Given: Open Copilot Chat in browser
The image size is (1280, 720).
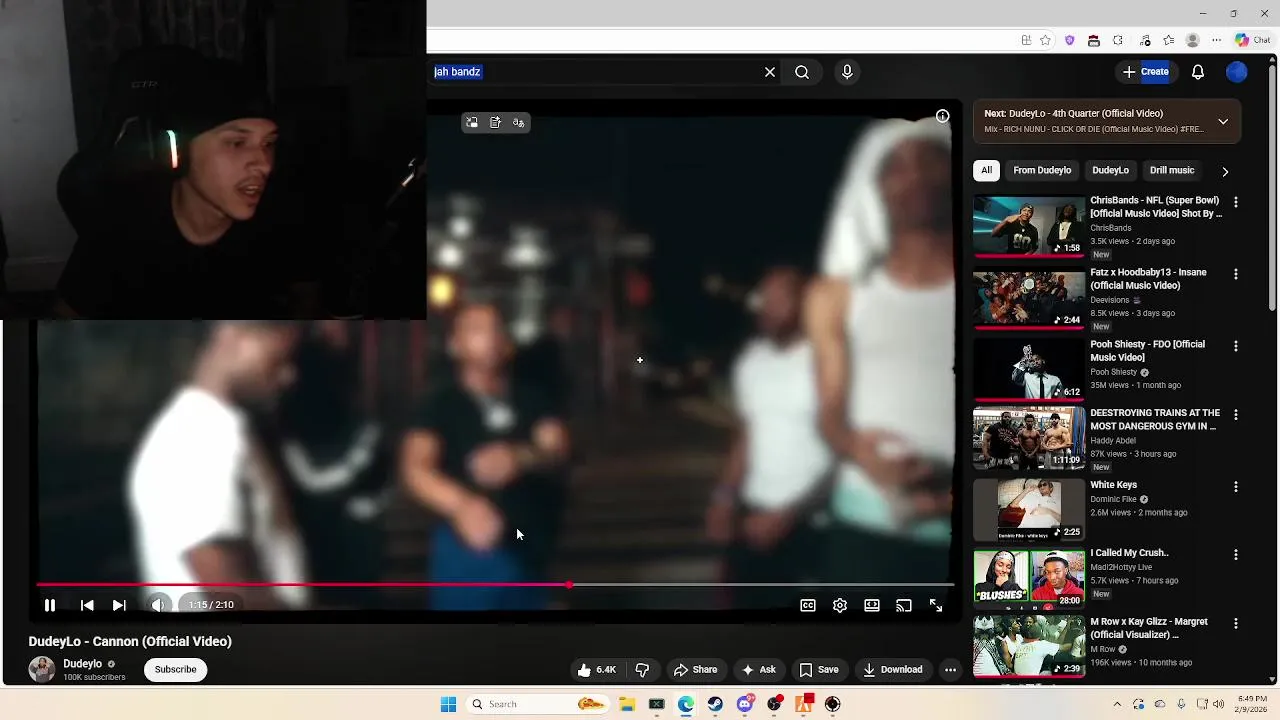Looking at the screenshot, I should 1252,40.
